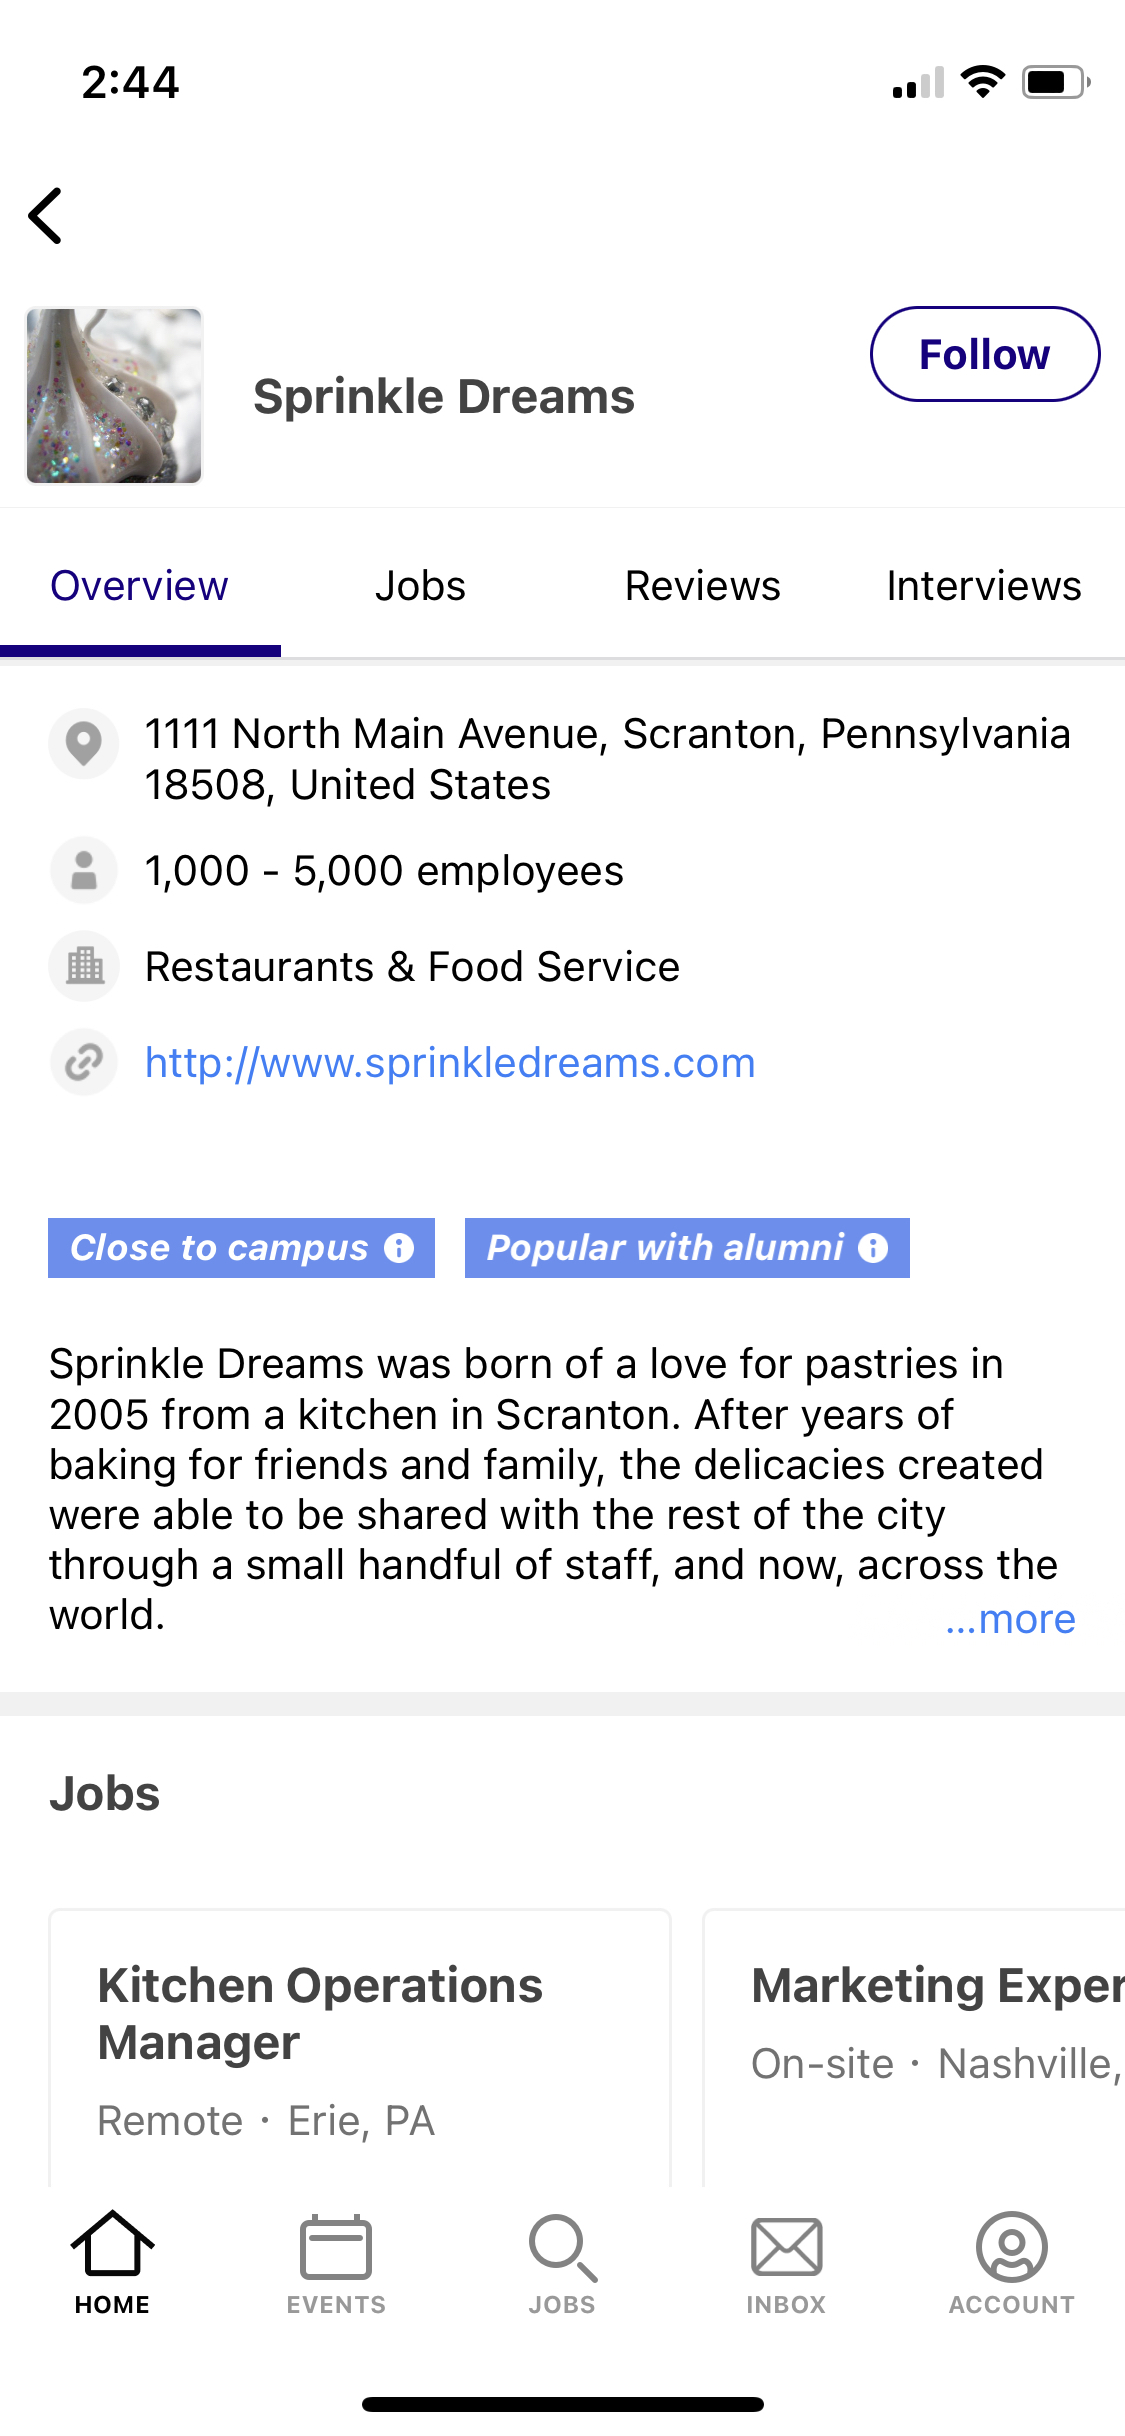The width and height of the screenshot is (1125, 2436).
Task: Show info for Close to campus badge
Action: coord(399,1248)
